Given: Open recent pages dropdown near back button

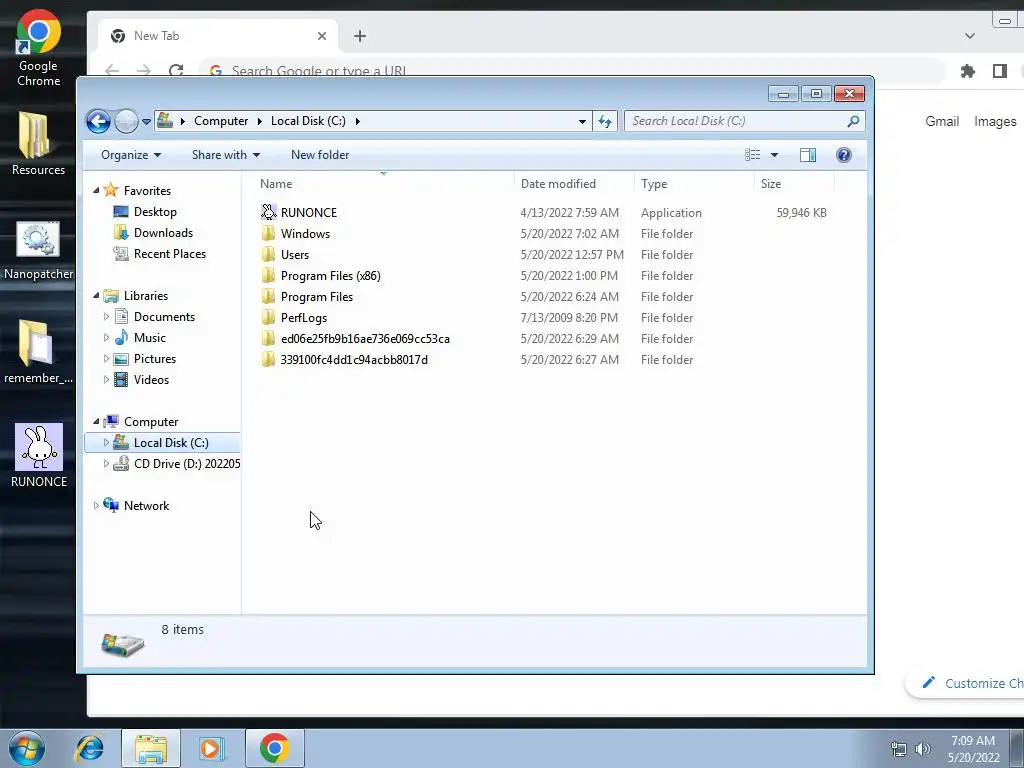Looking at the screenshot, I should (146, 121).
